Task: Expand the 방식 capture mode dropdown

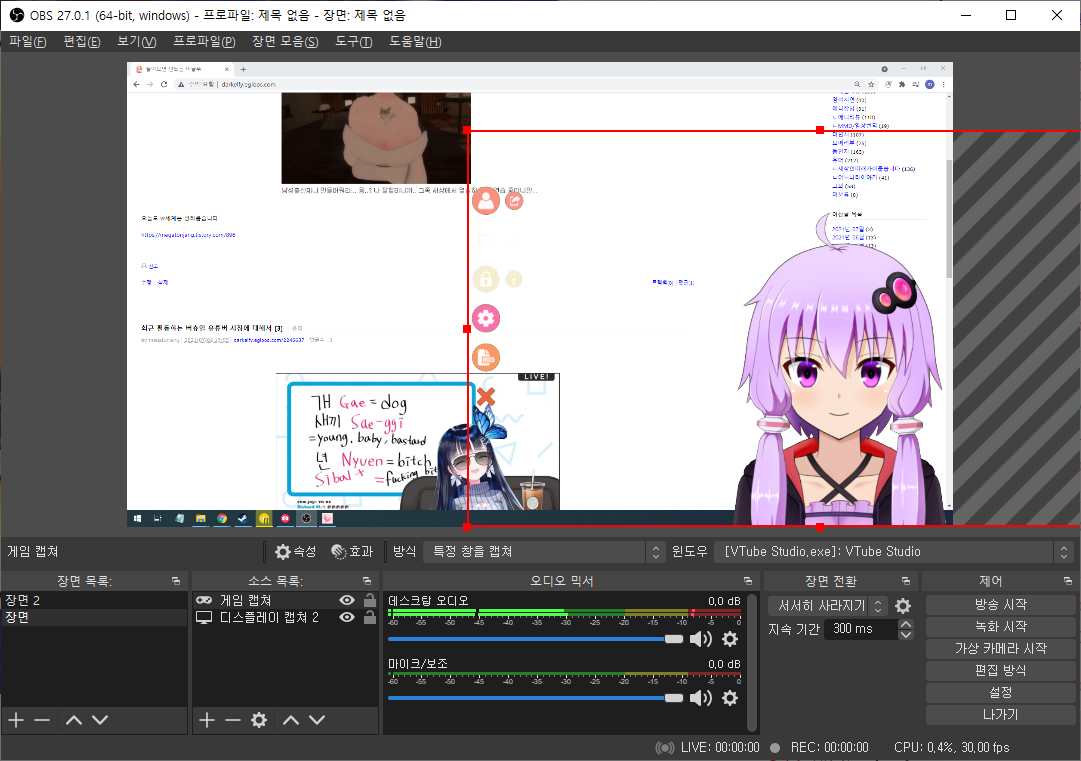Action: click(x=543, y=551)
